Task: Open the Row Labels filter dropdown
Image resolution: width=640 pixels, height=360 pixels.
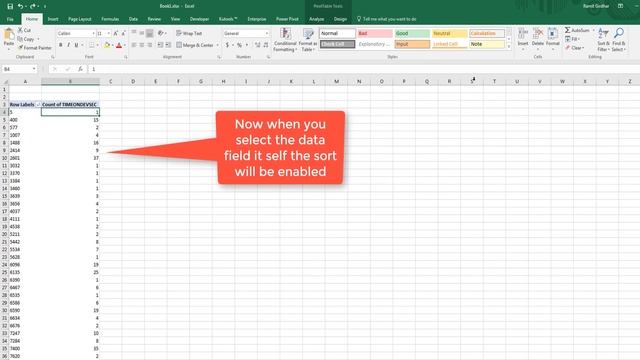Action: [x=38, y=104]
